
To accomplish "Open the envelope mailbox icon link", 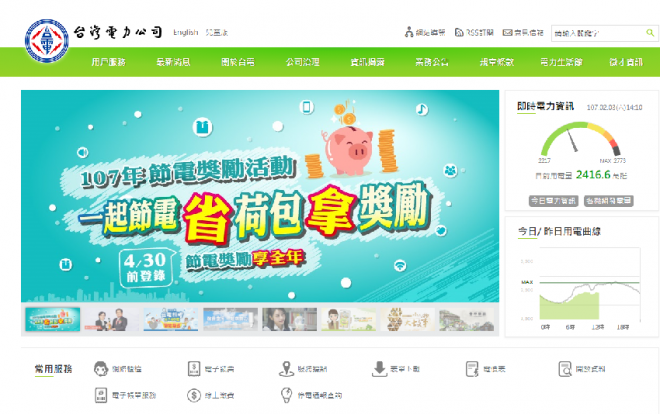I will (507, 32).
